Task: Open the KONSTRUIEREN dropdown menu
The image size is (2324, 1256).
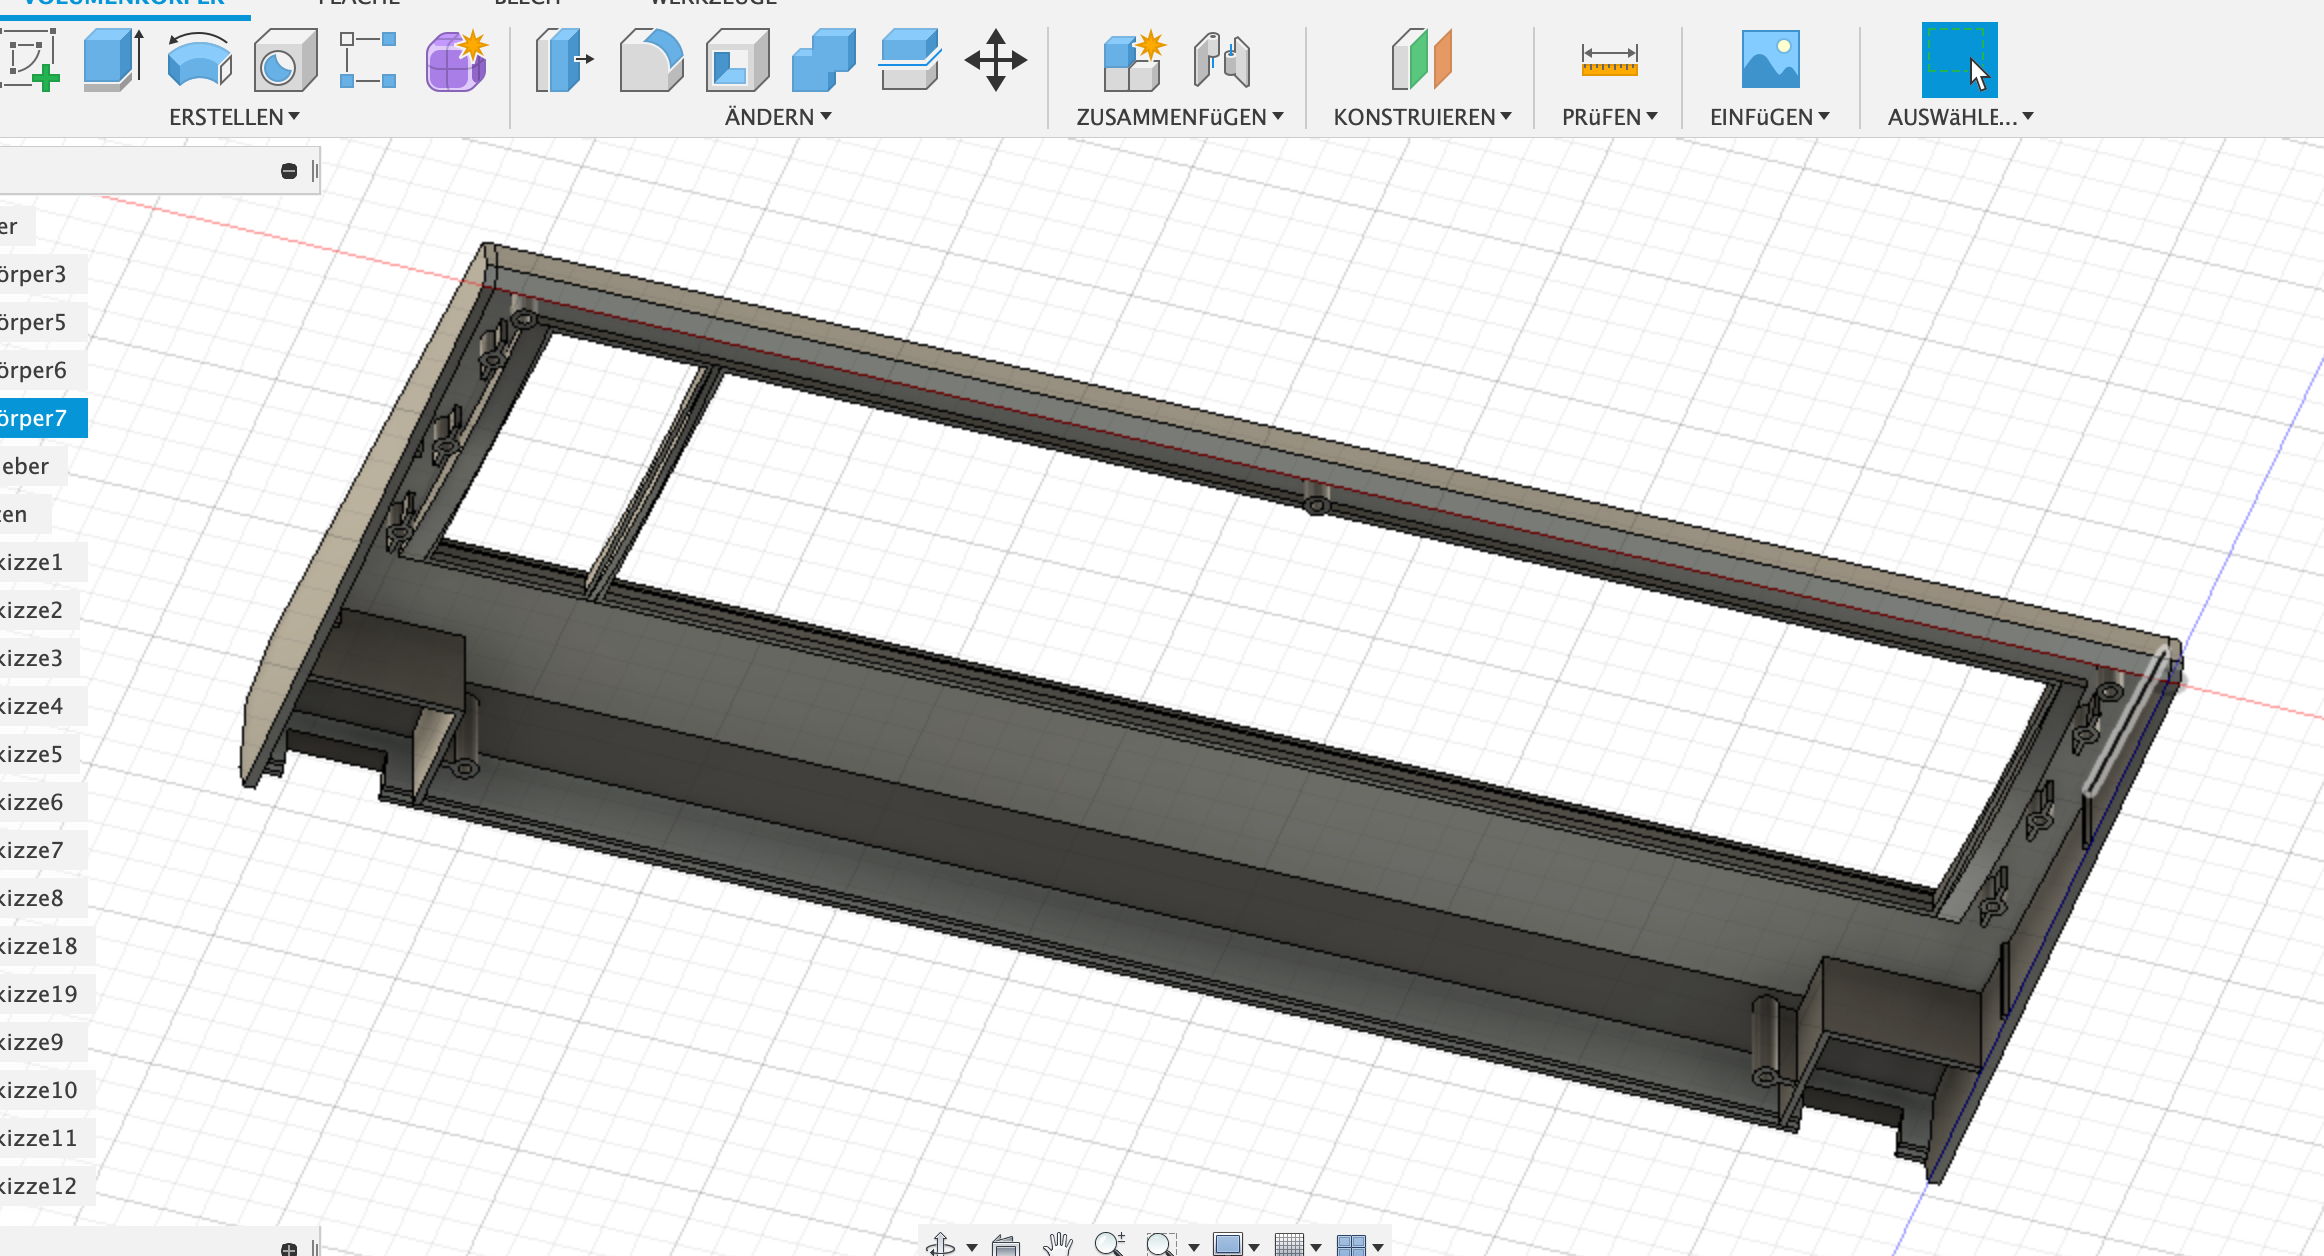Action: pos(1422,117)
